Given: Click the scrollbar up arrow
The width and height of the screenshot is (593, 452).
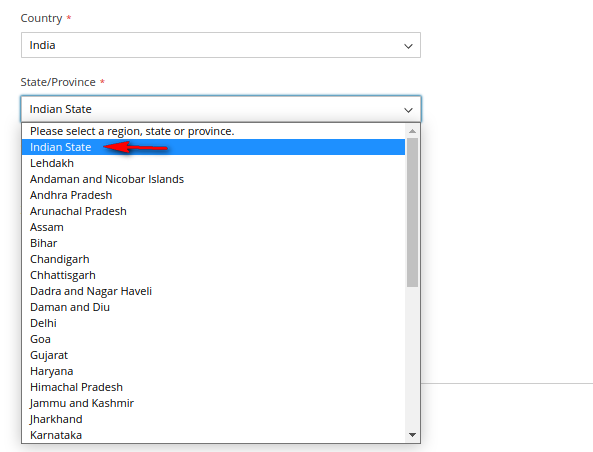Looking at the screenshot, I should 412,131.
